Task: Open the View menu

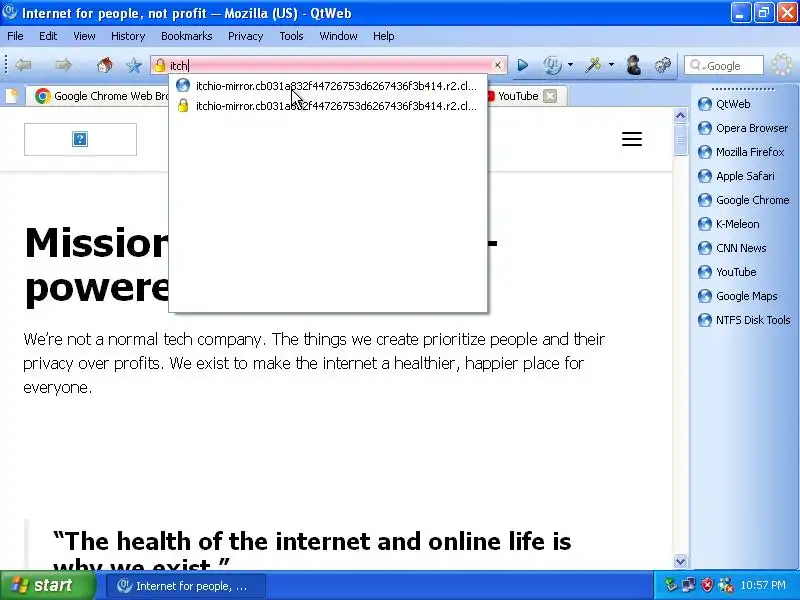Action: (x=84, y=36)
